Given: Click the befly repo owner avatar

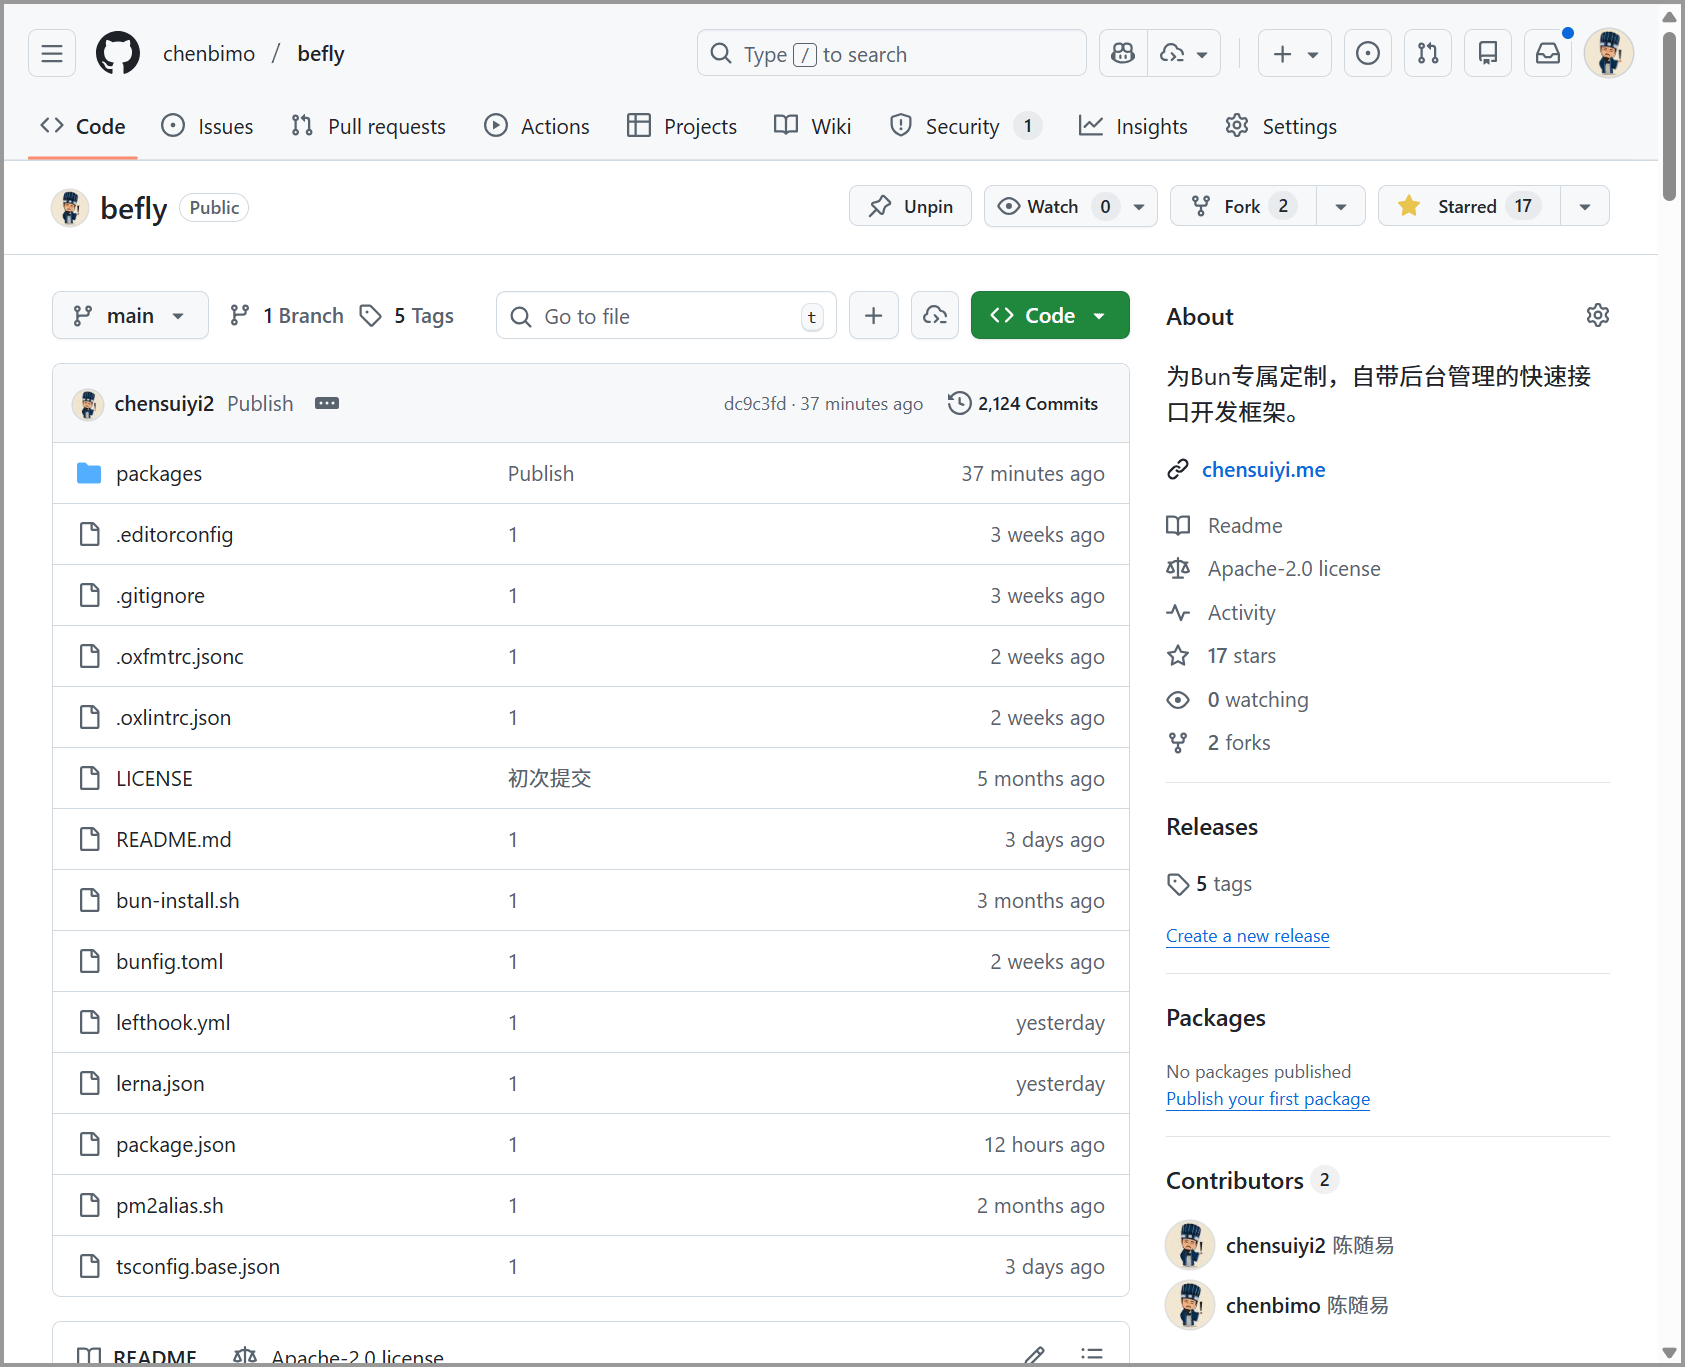Looking at the screenshot, I should 70,208.
